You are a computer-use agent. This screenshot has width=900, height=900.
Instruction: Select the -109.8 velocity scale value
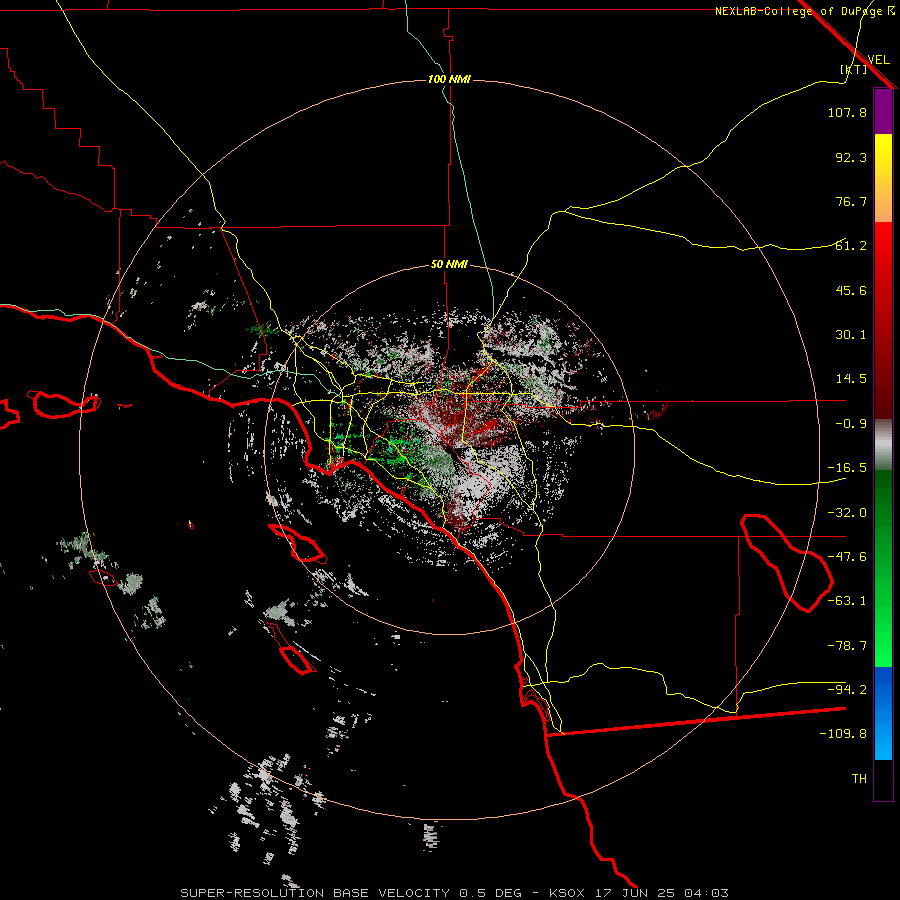click(x=843, y=734)
